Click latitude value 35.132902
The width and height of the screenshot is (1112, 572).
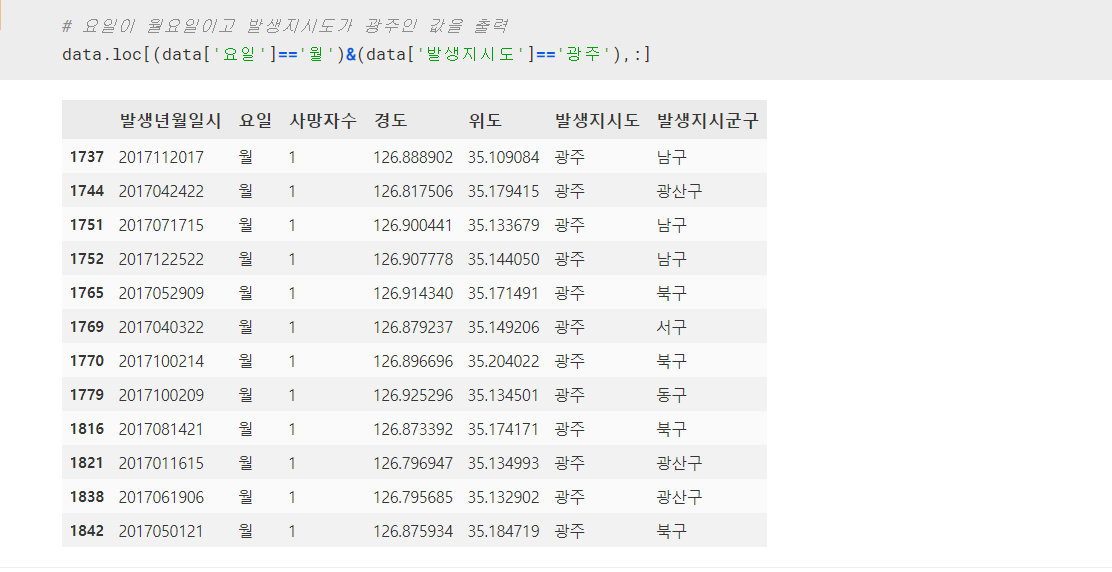click(504, 498)
